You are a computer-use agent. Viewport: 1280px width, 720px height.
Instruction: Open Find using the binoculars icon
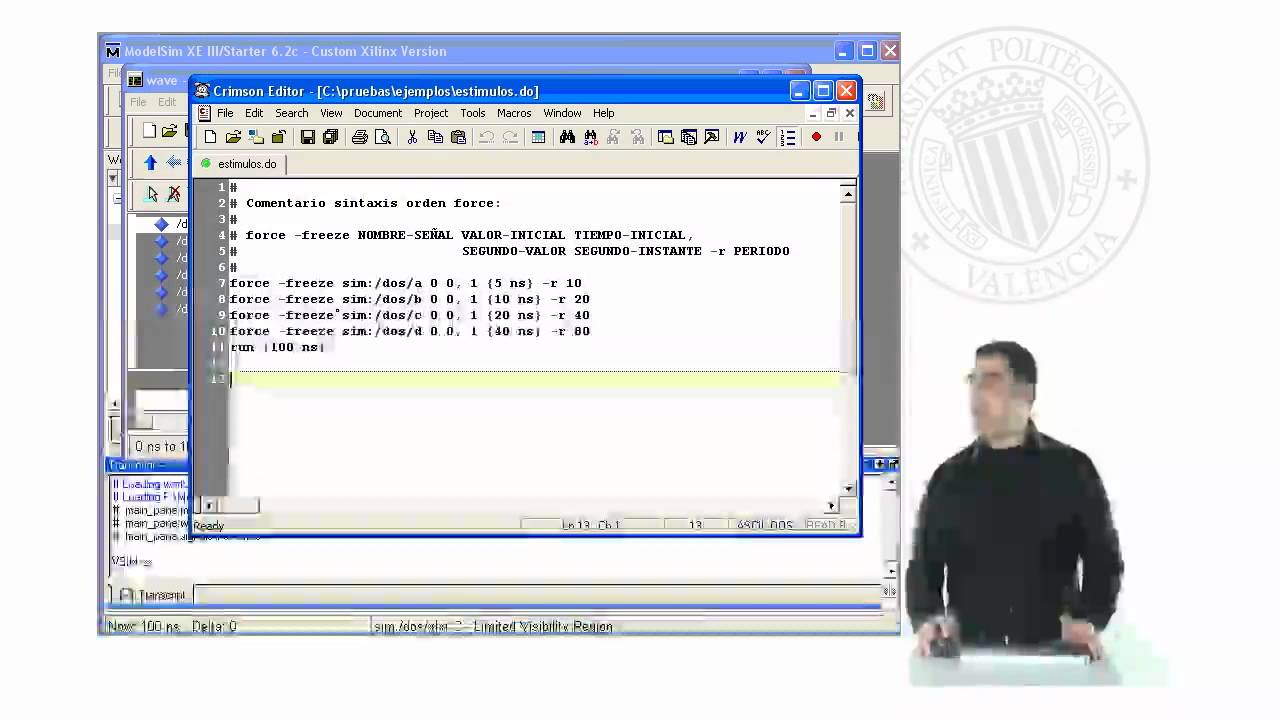pyautogui.click(x=567, y=137)
